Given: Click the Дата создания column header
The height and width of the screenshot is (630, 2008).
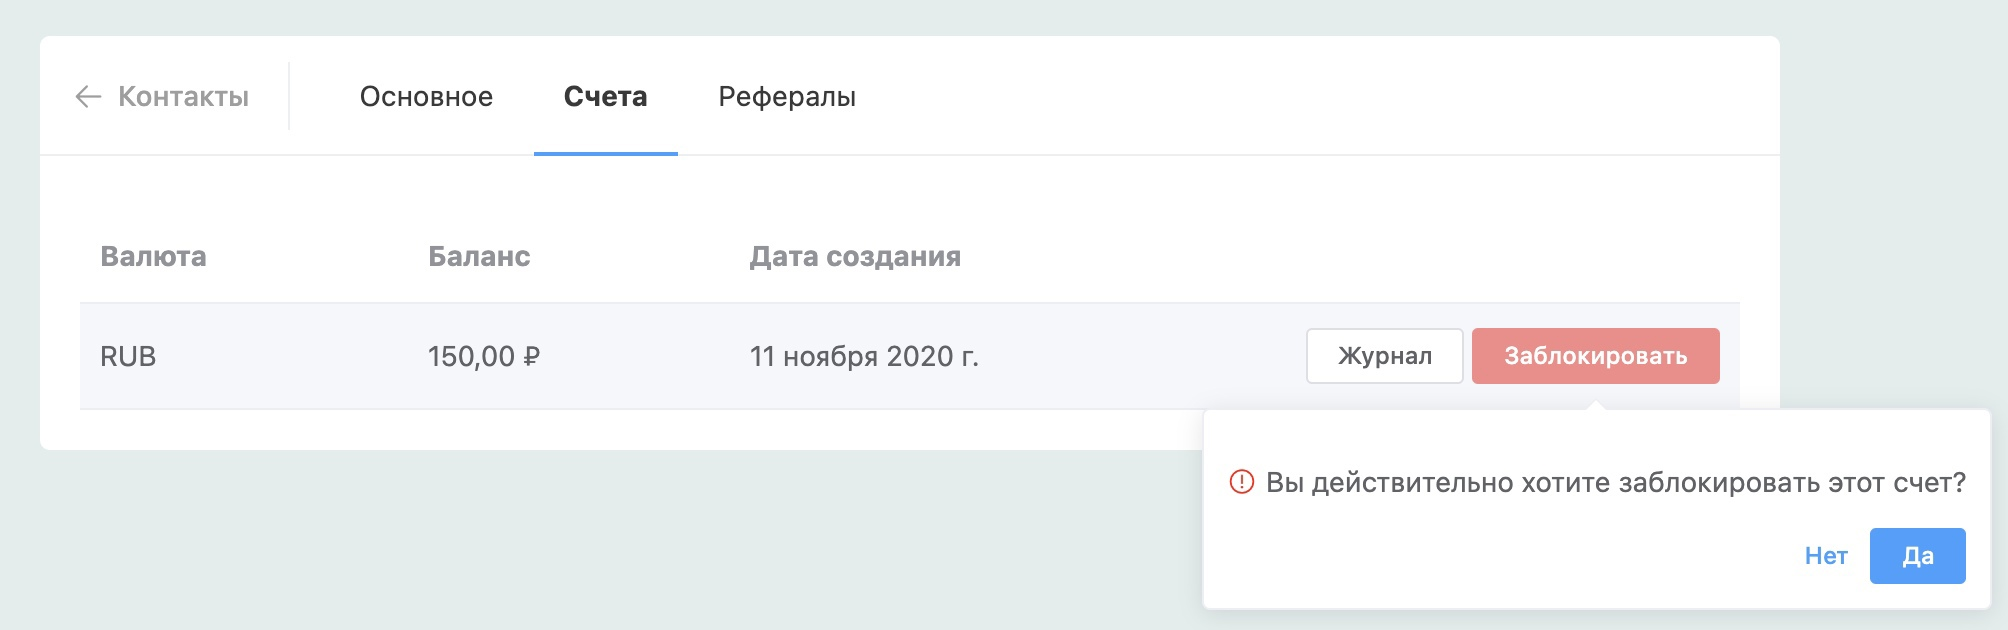Looking at the screenshot, I should pos(855,257).
